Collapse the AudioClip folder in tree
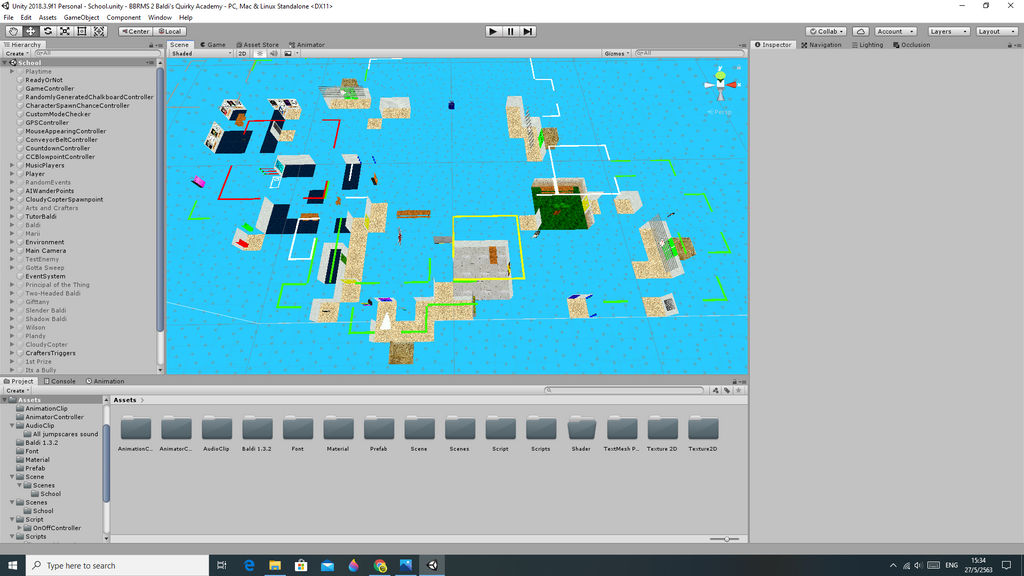 12,426
